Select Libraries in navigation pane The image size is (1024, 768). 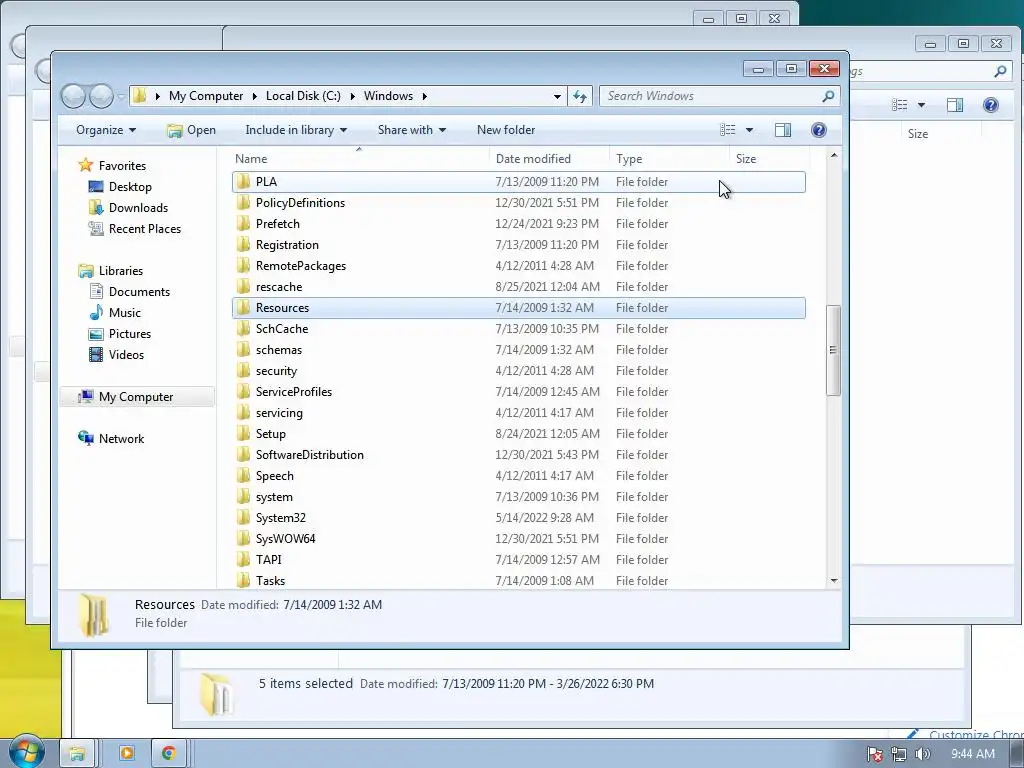[x=121, y=270]
